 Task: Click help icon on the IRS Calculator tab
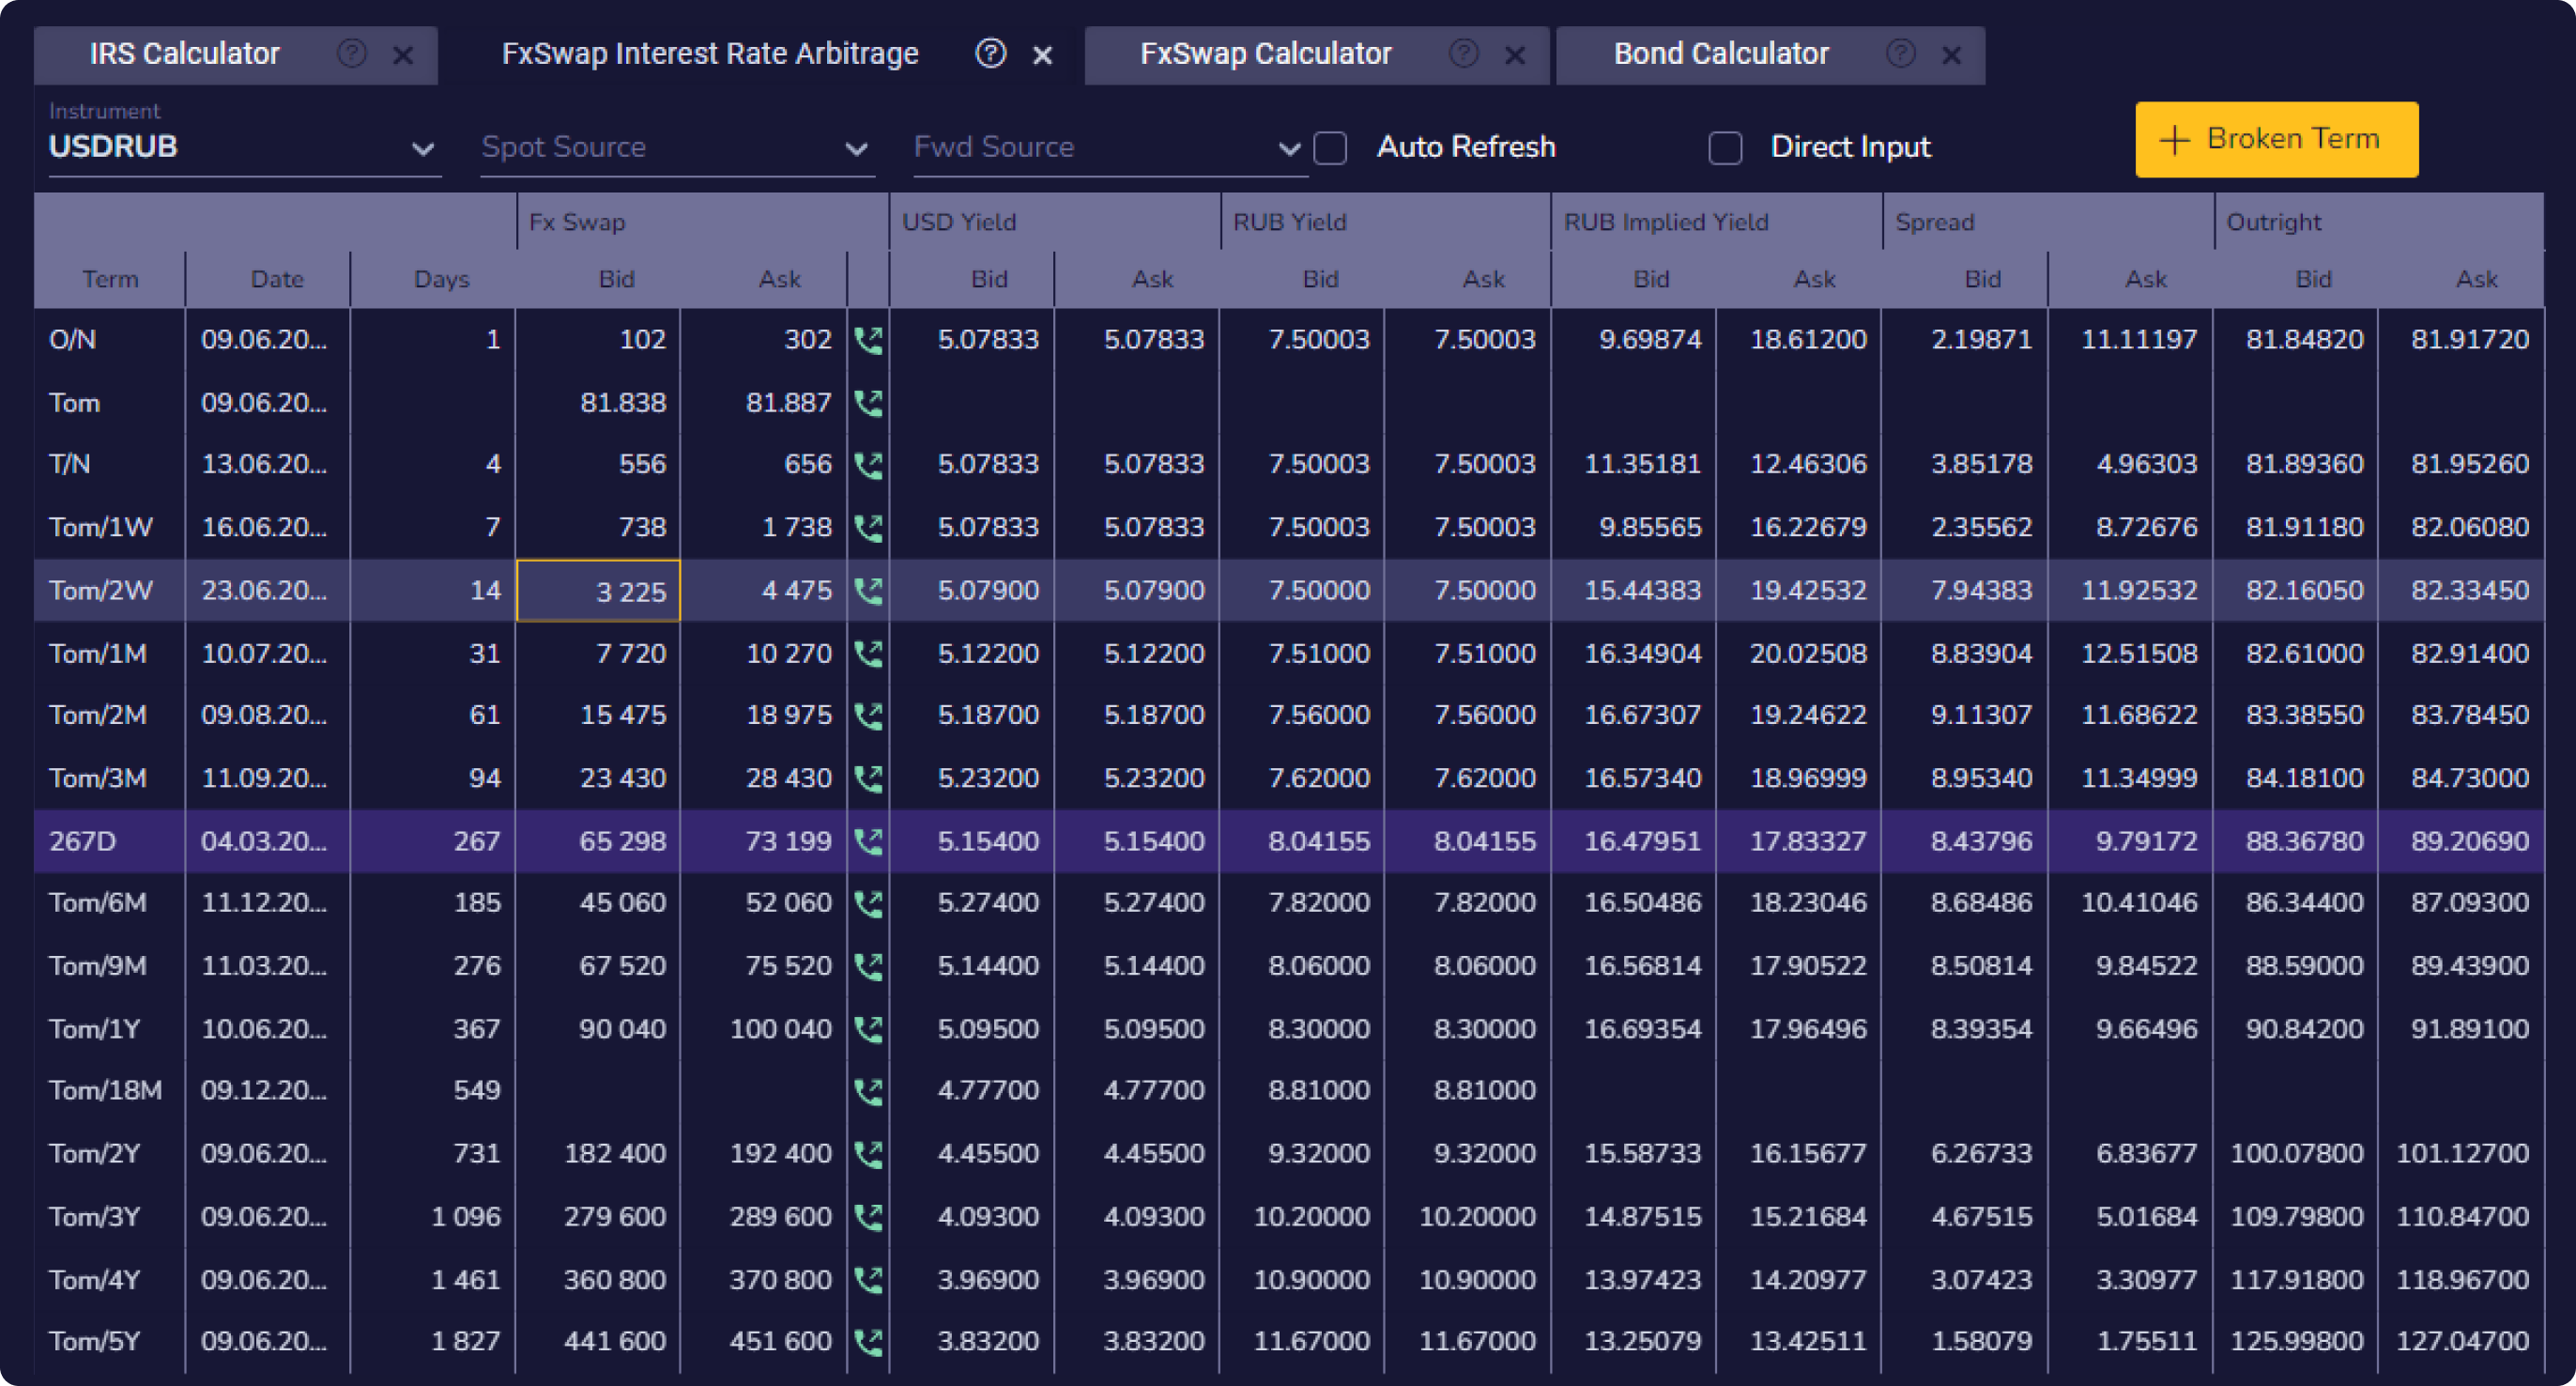[352, 54]
